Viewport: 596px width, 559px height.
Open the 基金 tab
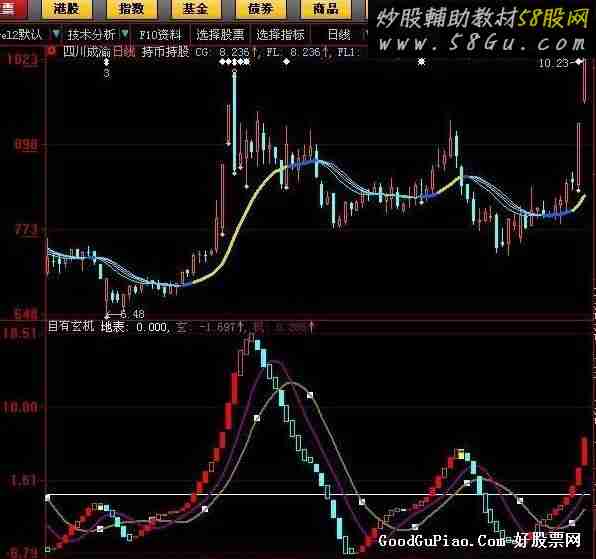196,8
